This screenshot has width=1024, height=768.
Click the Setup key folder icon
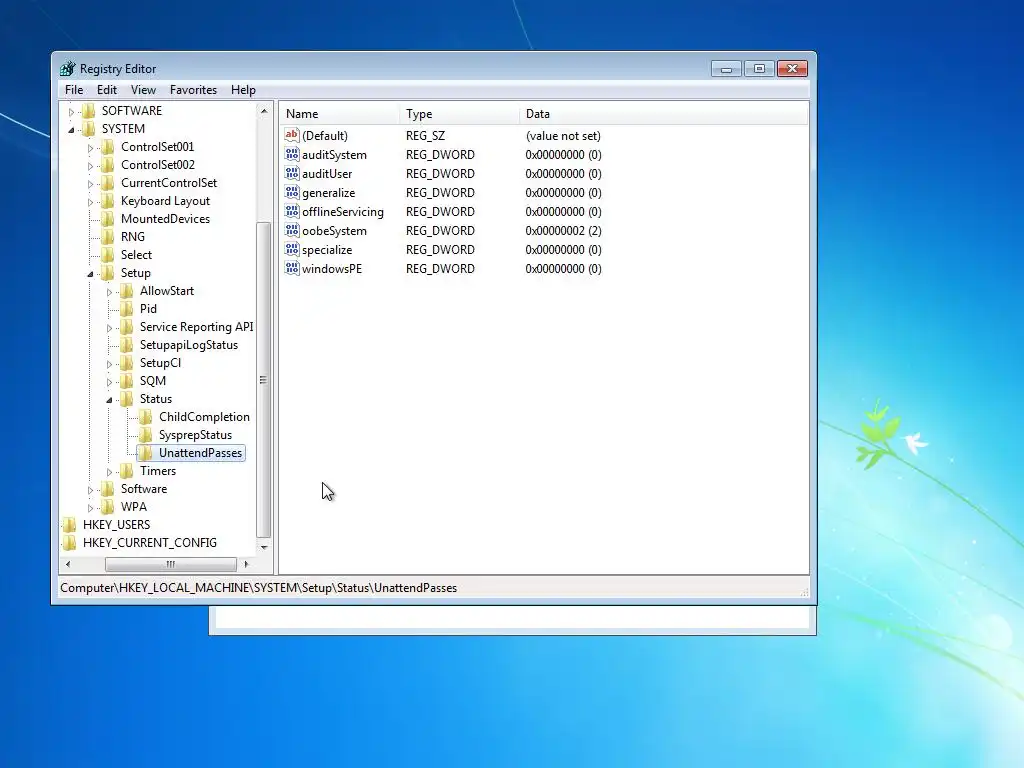(108, 273)
